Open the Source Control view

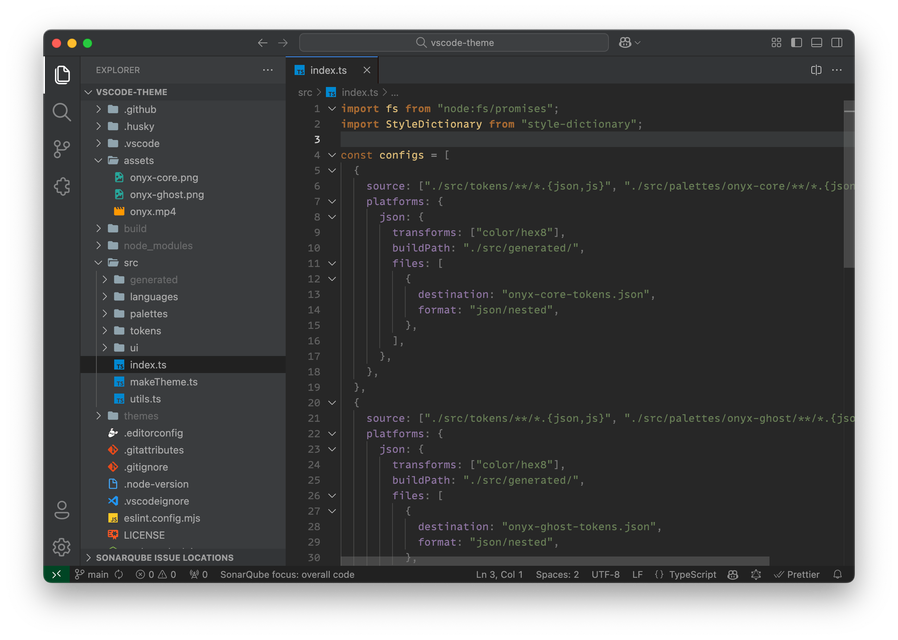coord(62,149)
